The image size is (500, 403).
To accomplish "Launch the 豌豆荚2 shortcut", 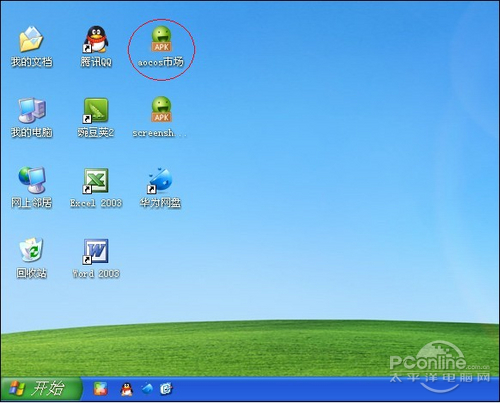I will pos(96,110).
